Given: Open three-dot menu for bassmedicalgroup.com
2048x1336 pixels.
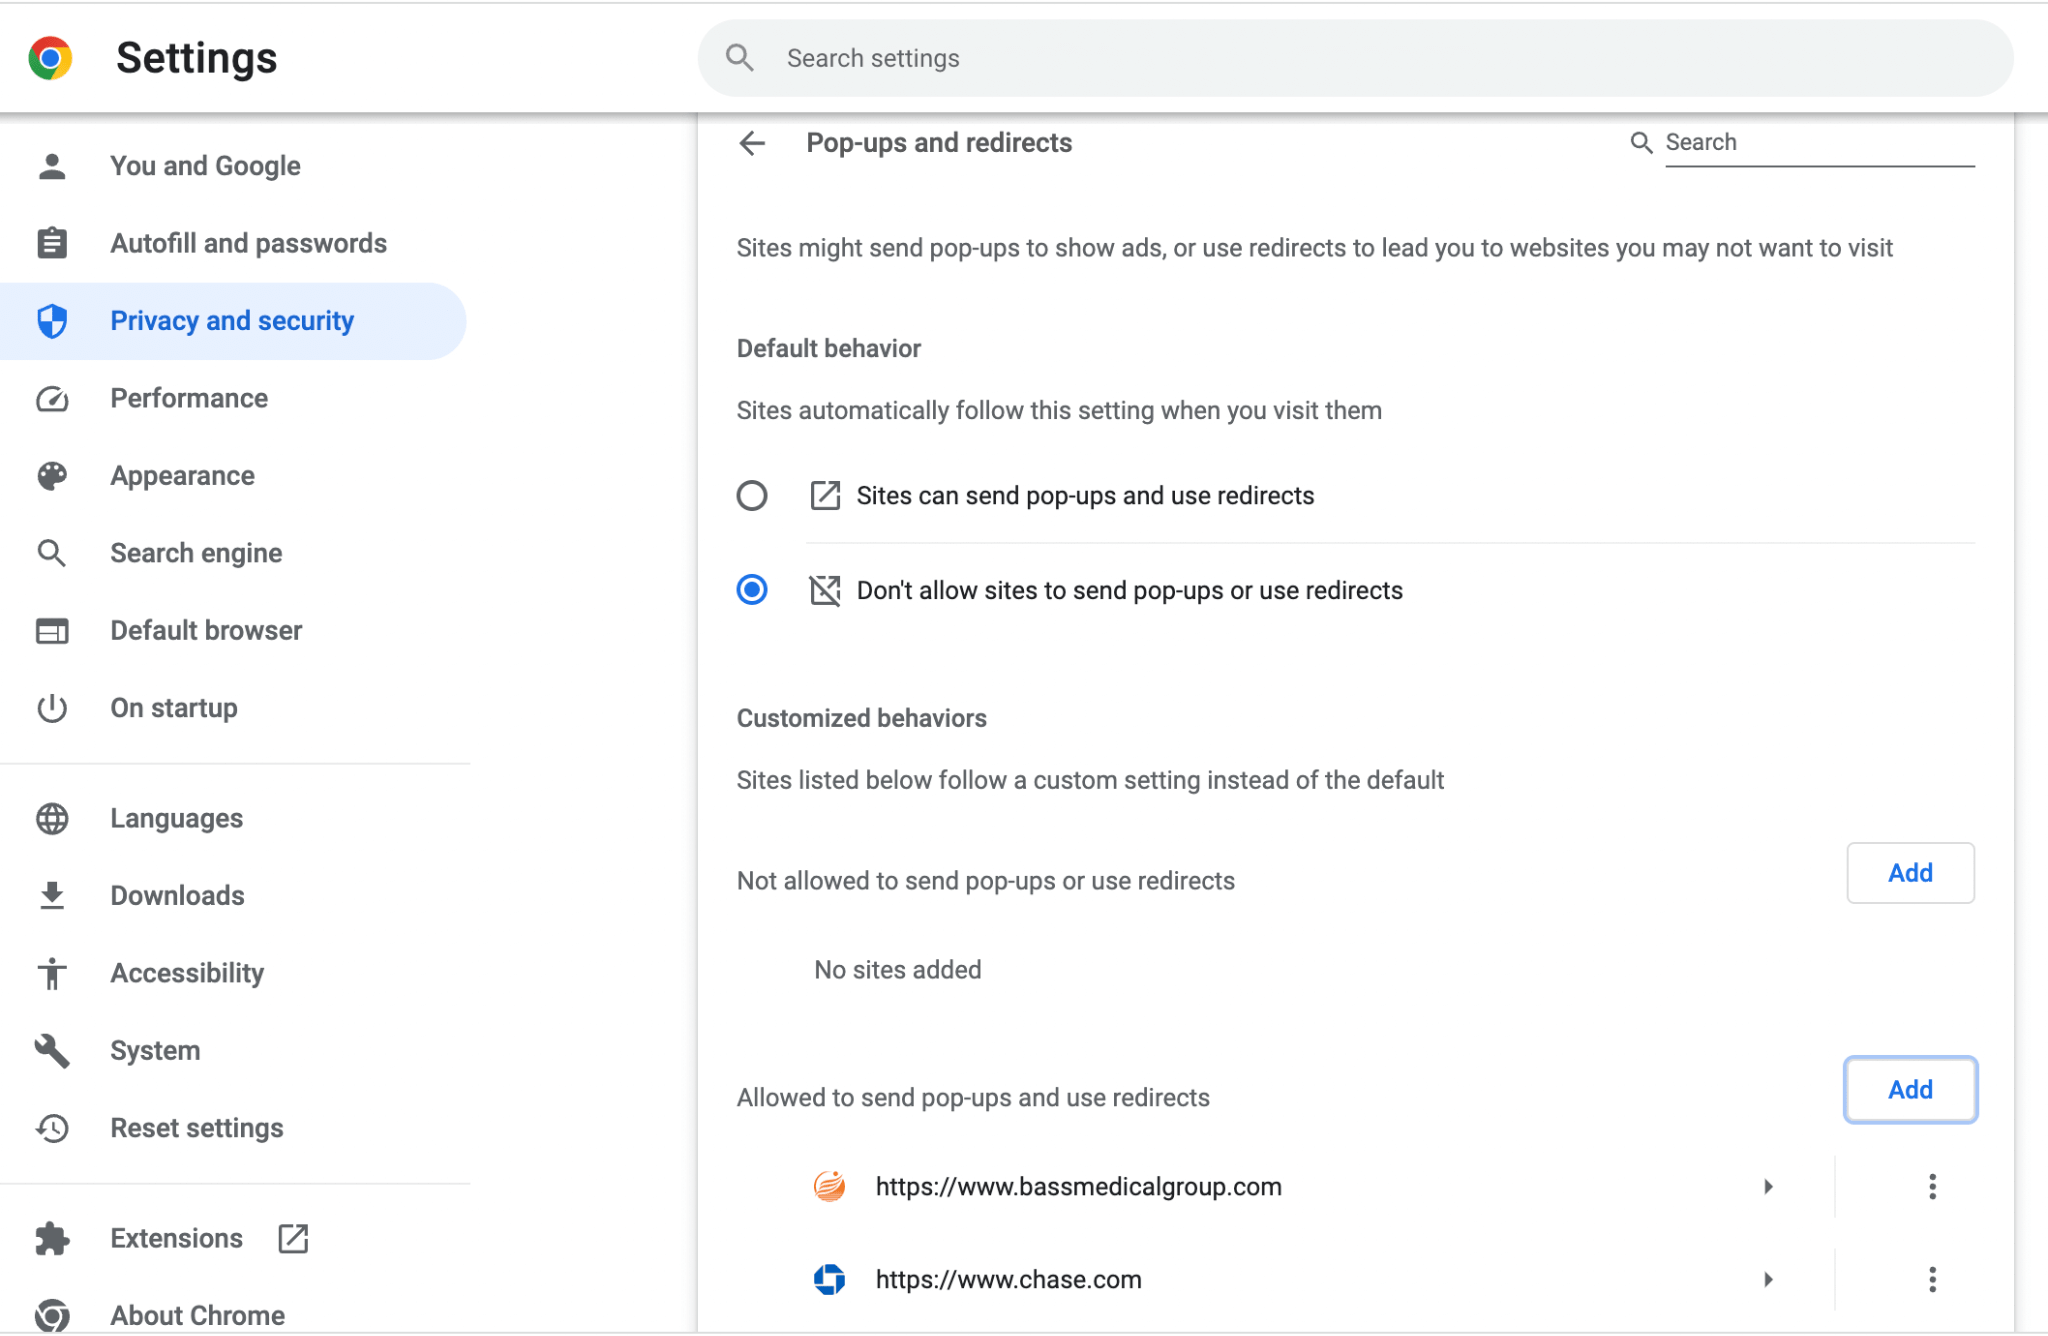Looking at the screenshot, I should click(1932, 1186).
